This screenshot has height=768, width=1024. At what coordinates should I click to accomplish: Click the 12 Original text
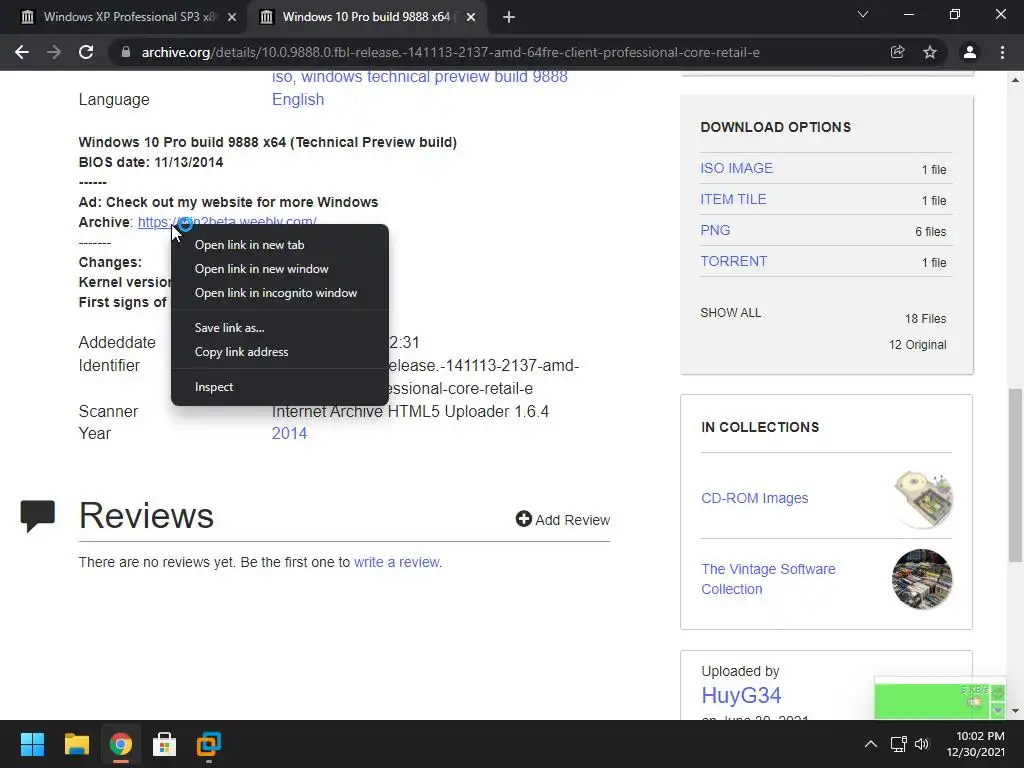917,345
